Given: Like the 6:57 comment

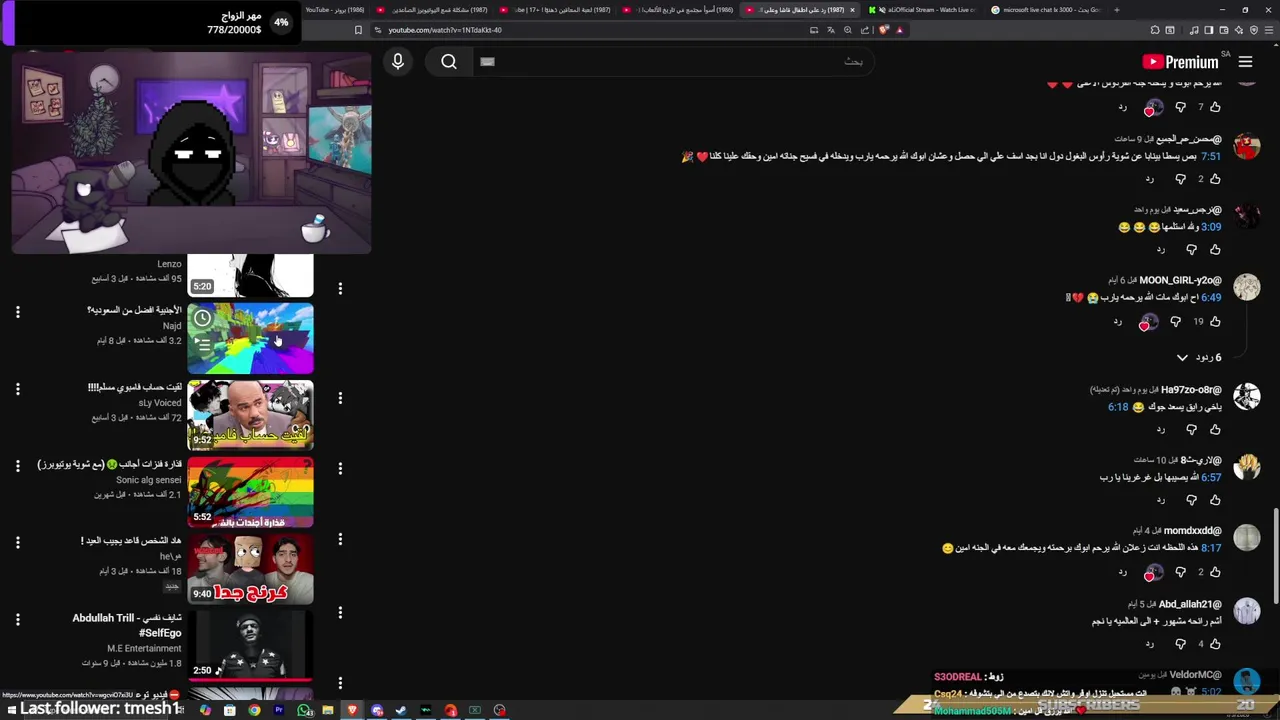Looking at the screenshot, I should tap(1215, 500).
